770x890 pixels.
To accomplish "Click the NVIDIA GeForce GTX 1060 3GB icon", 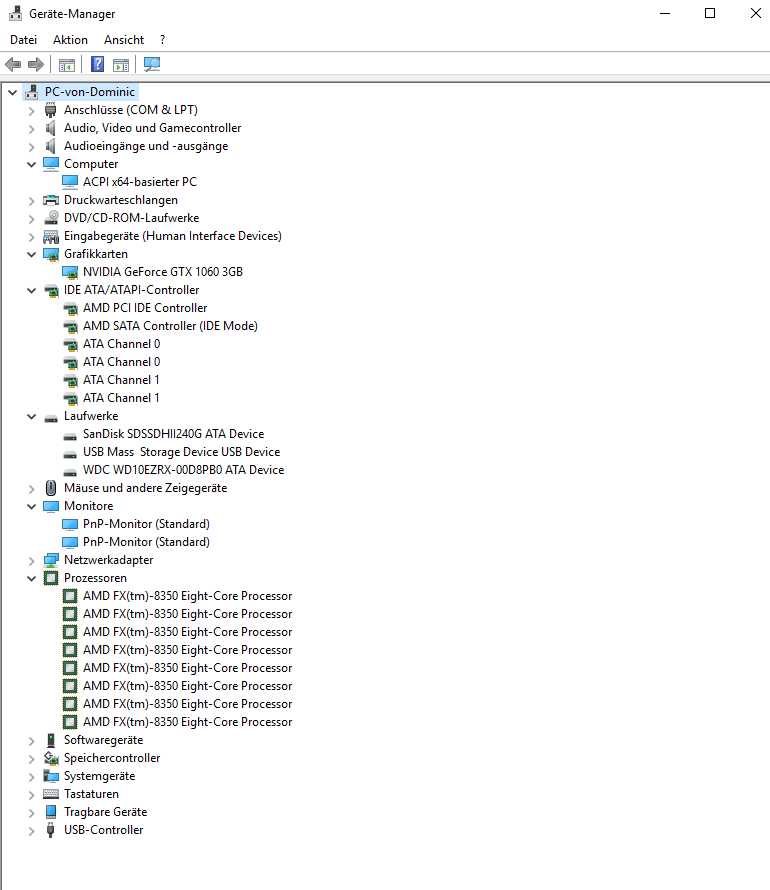I will pyautogui.click(x=70, y=272).
